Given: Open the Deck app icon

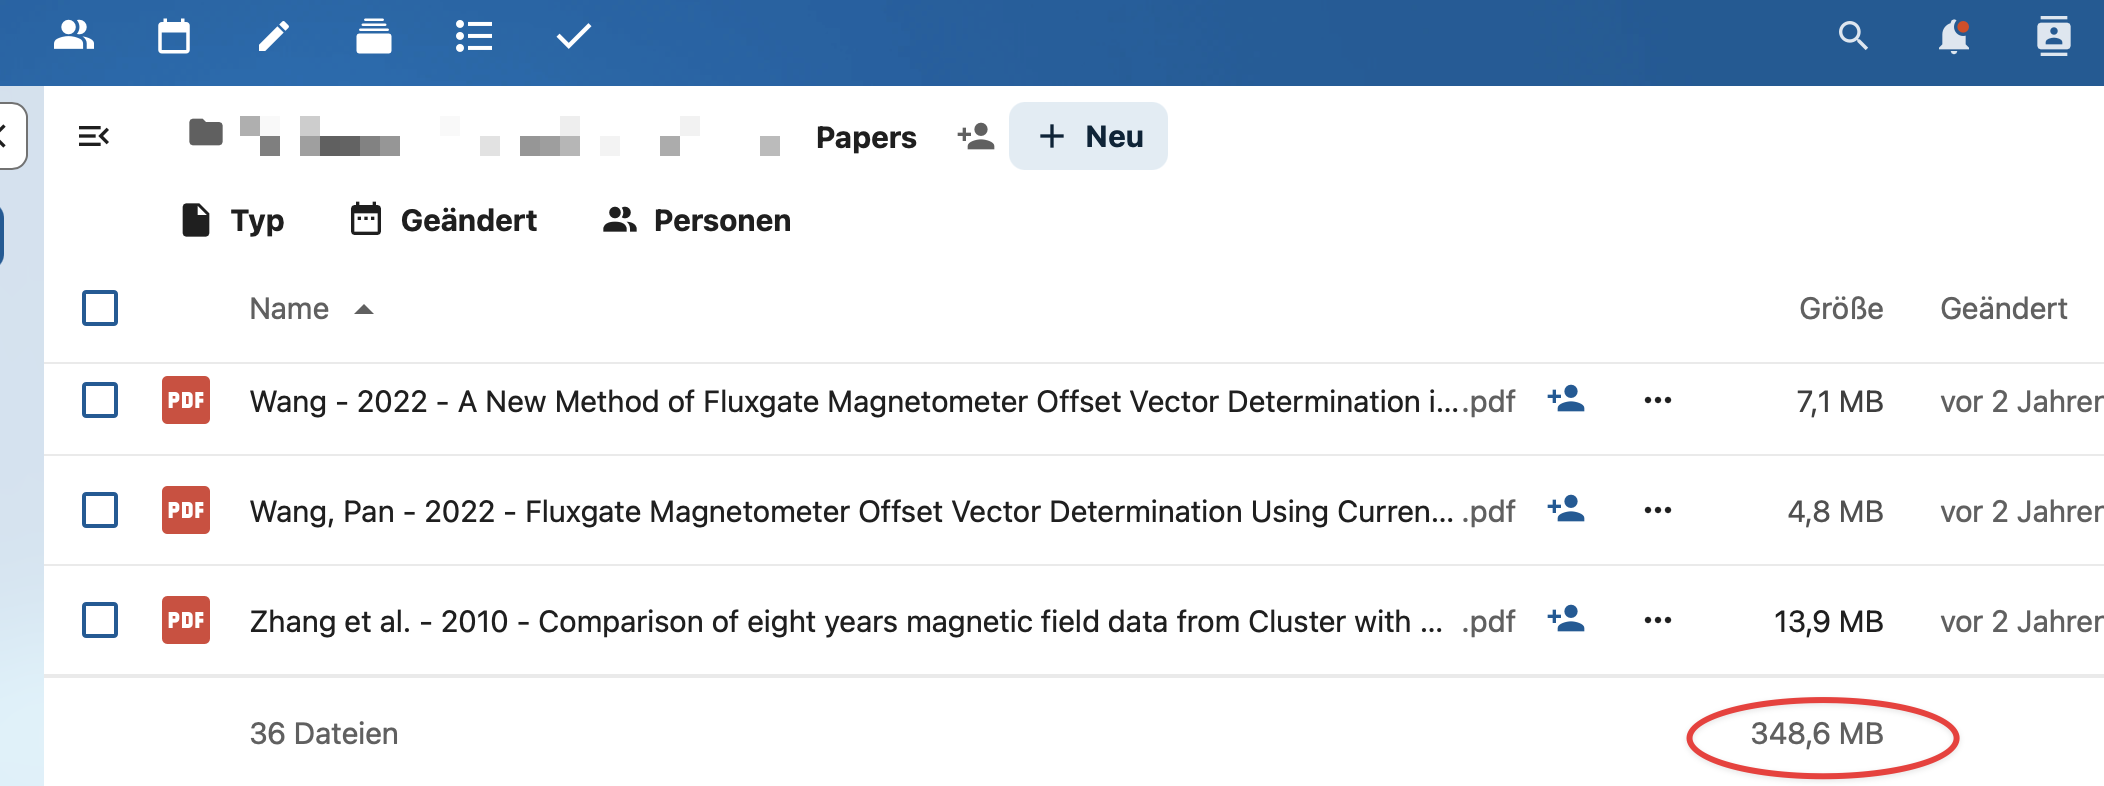Looking at the screenshot, I should coord(374,37).
